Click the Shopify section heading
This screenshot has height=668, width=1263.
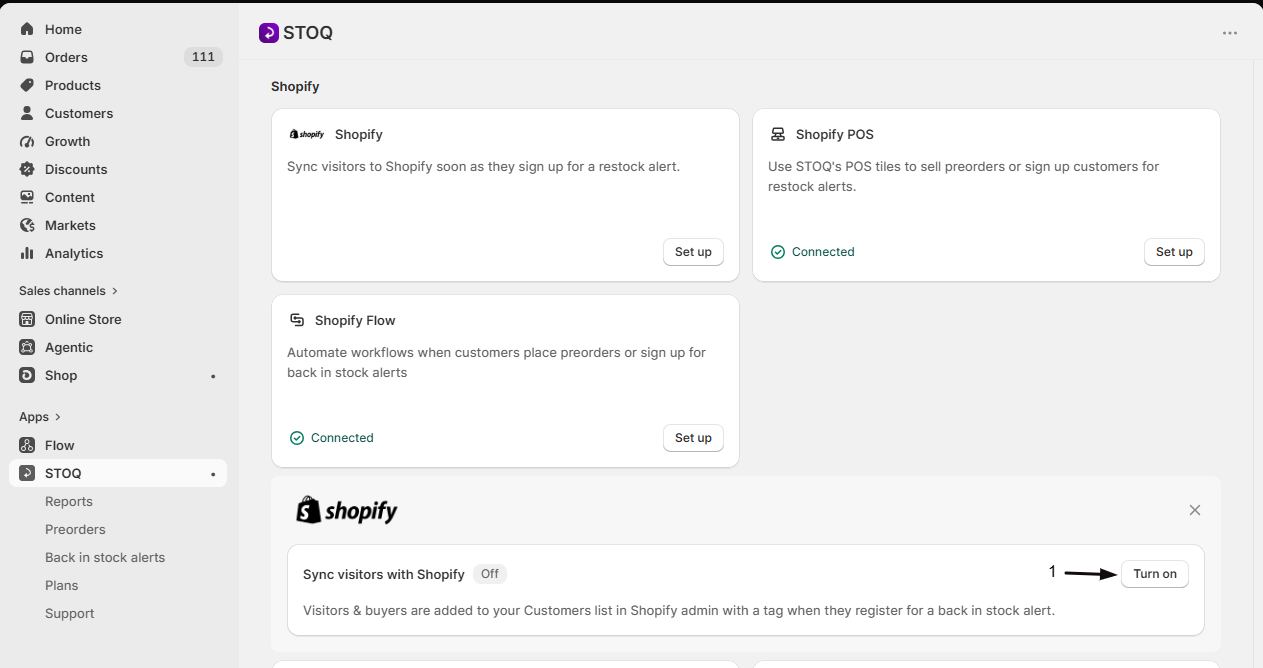pyautogui.click(x=295, y=87)
